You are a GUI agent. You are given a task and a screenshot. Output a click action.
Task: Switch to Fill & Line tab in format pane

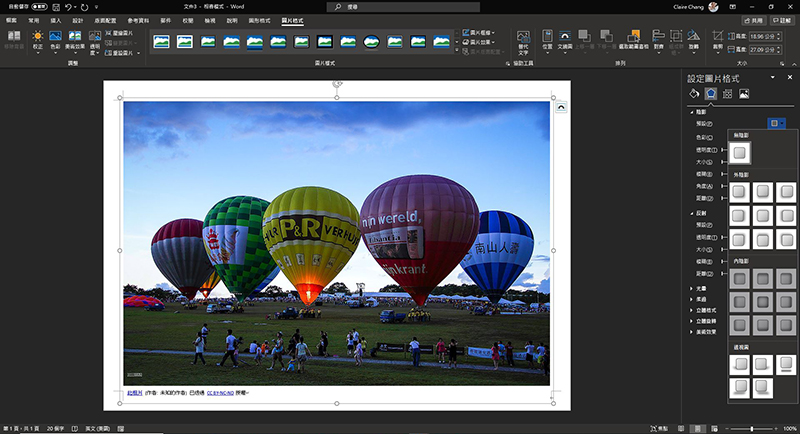pos(694,94)
